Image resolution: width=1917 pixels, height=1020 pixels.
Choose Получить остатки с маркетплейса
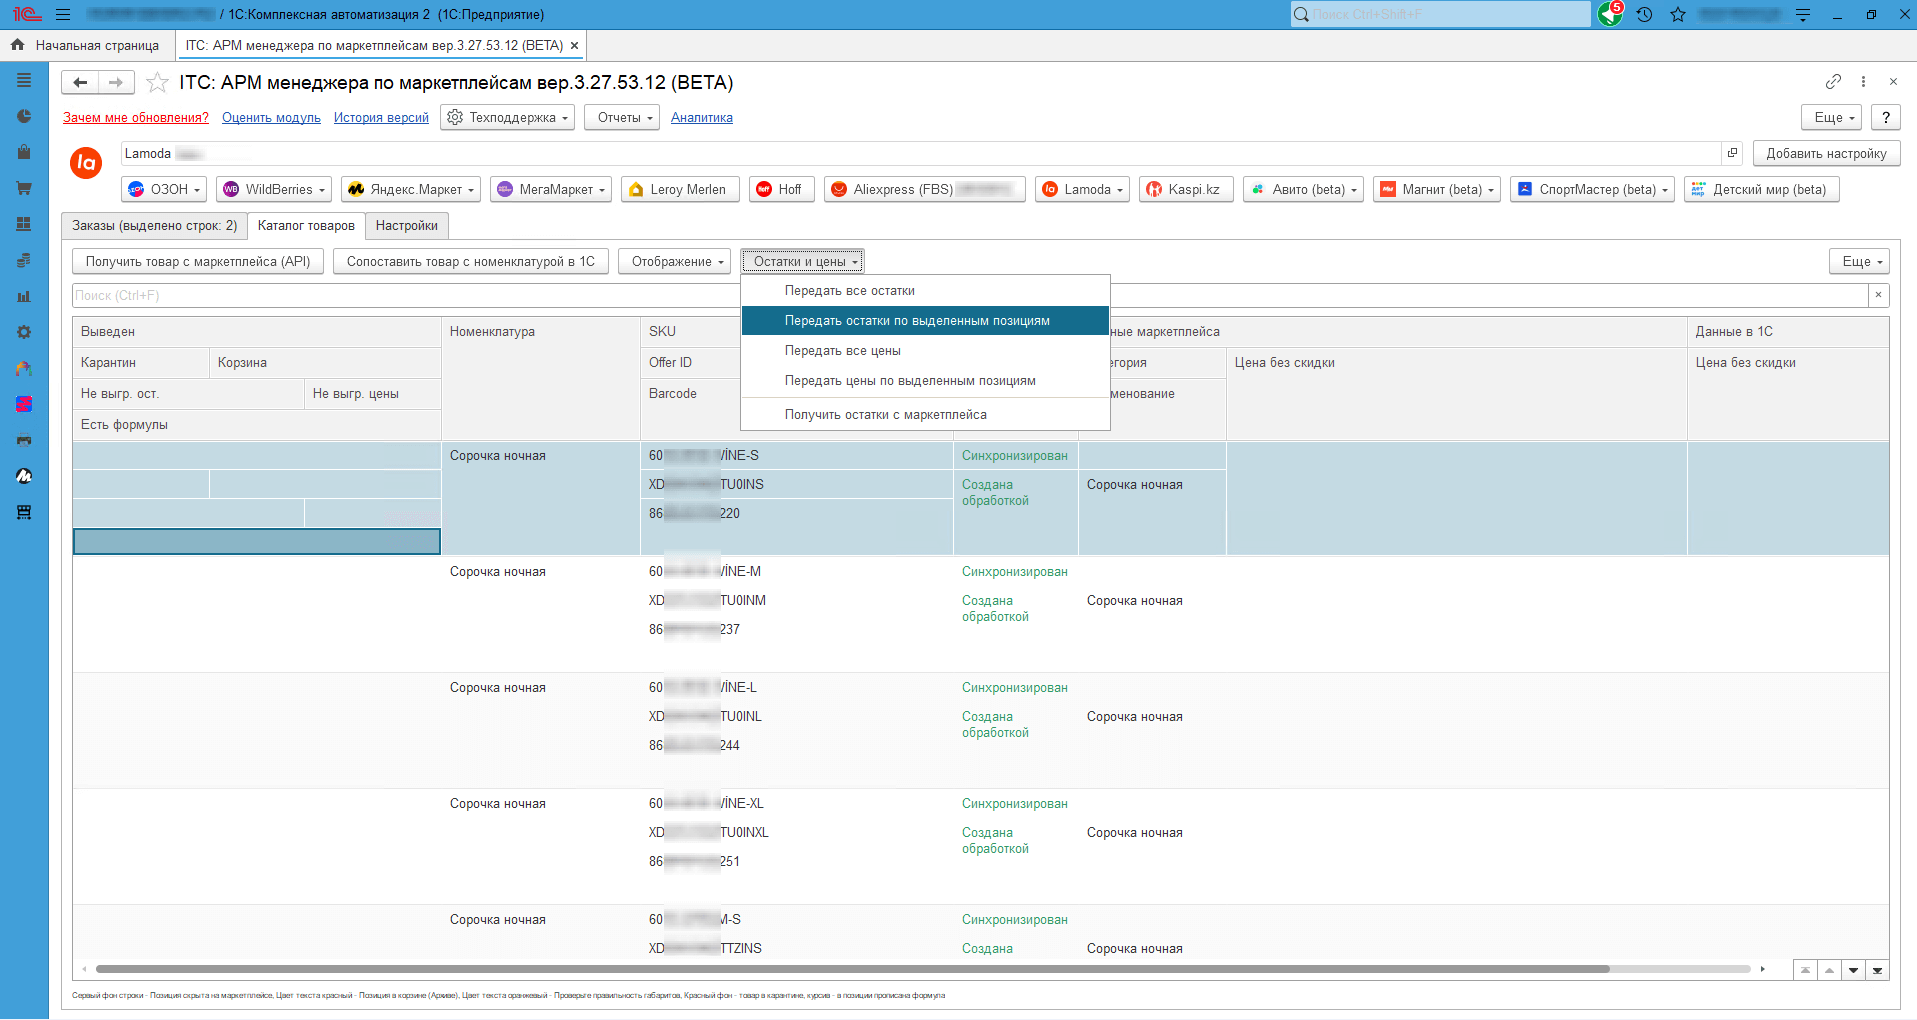tap(885, 415)
